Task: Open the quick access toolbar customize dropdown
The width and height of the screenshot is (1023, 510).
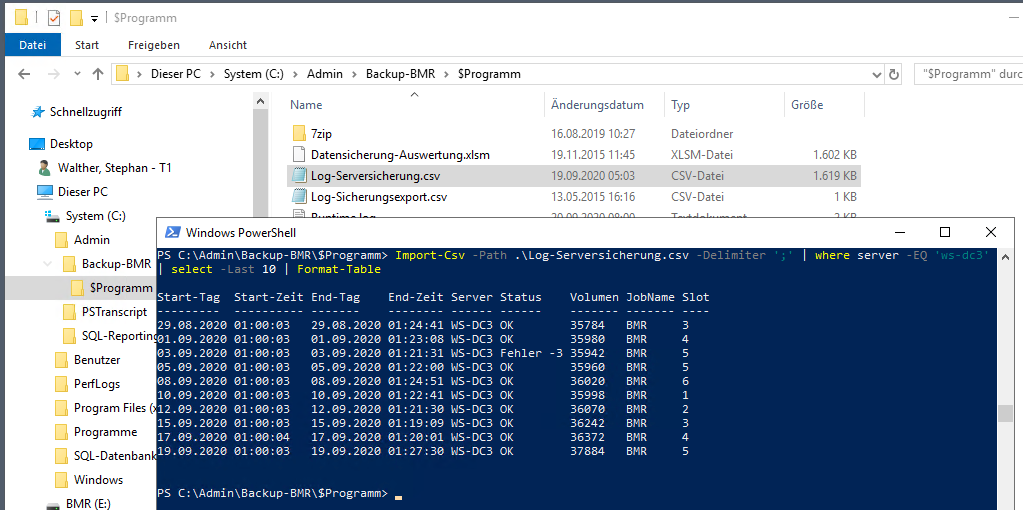Action: [95, 18]
